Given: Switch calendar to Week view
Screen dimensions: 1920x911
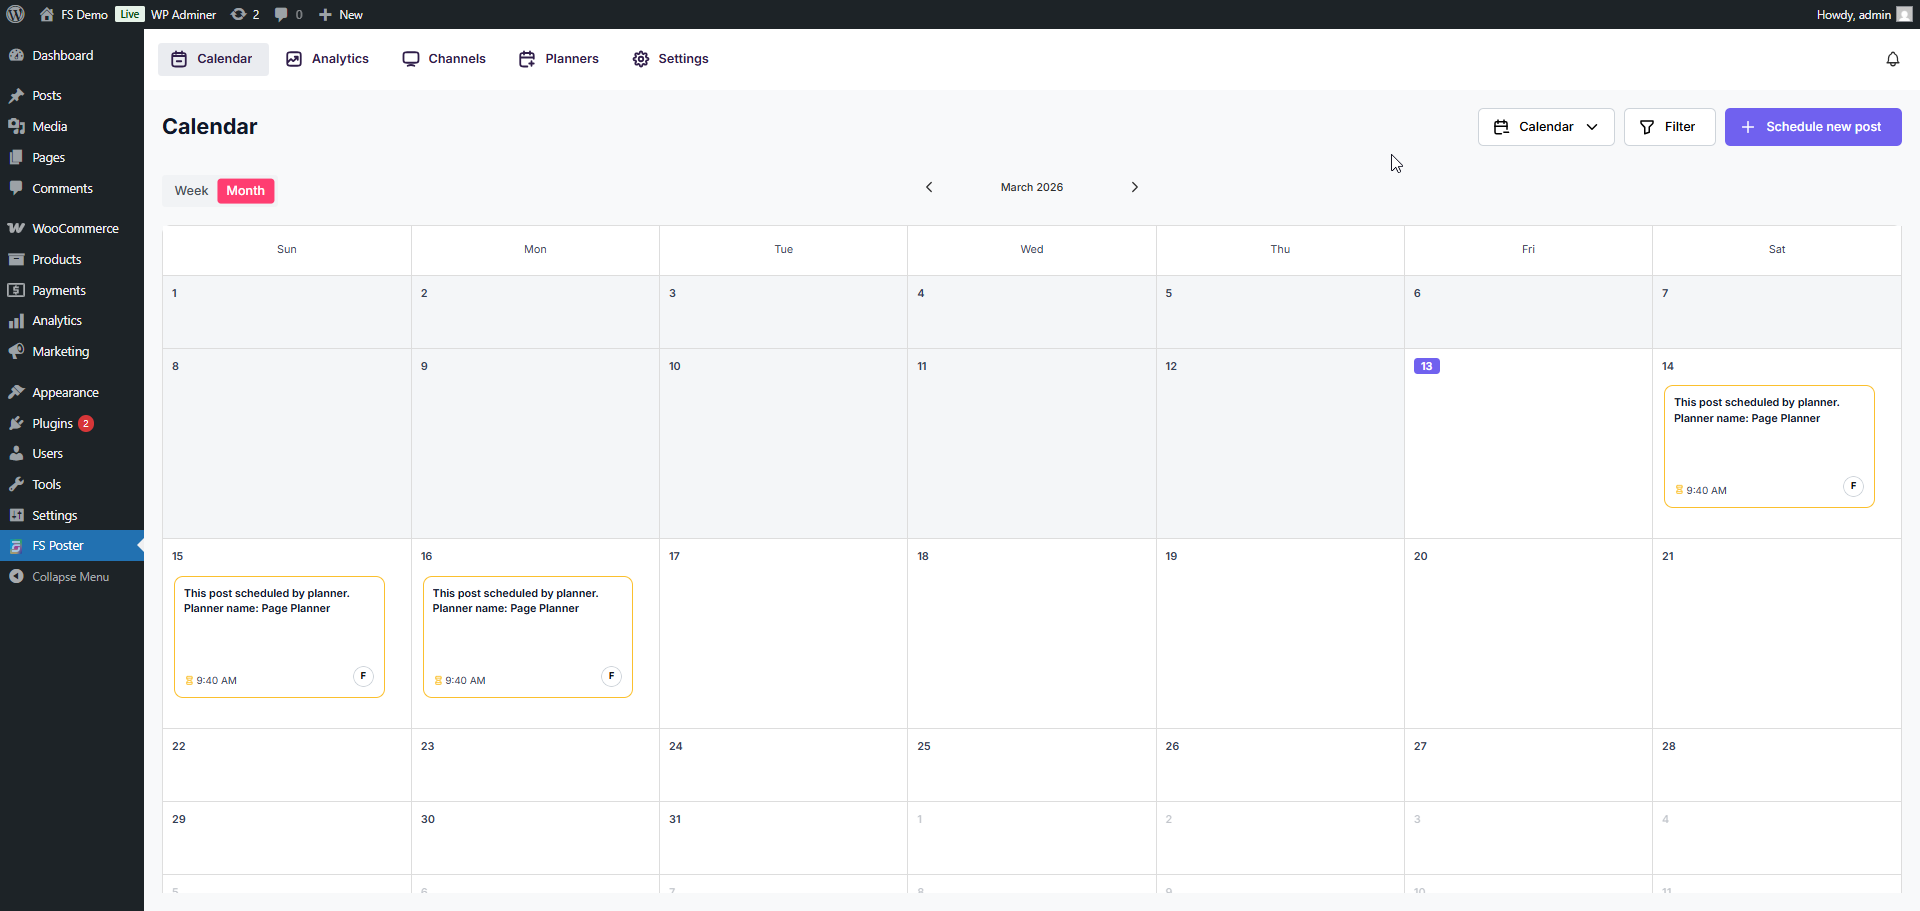Looking at the screenshot, I should coord(191,191).
